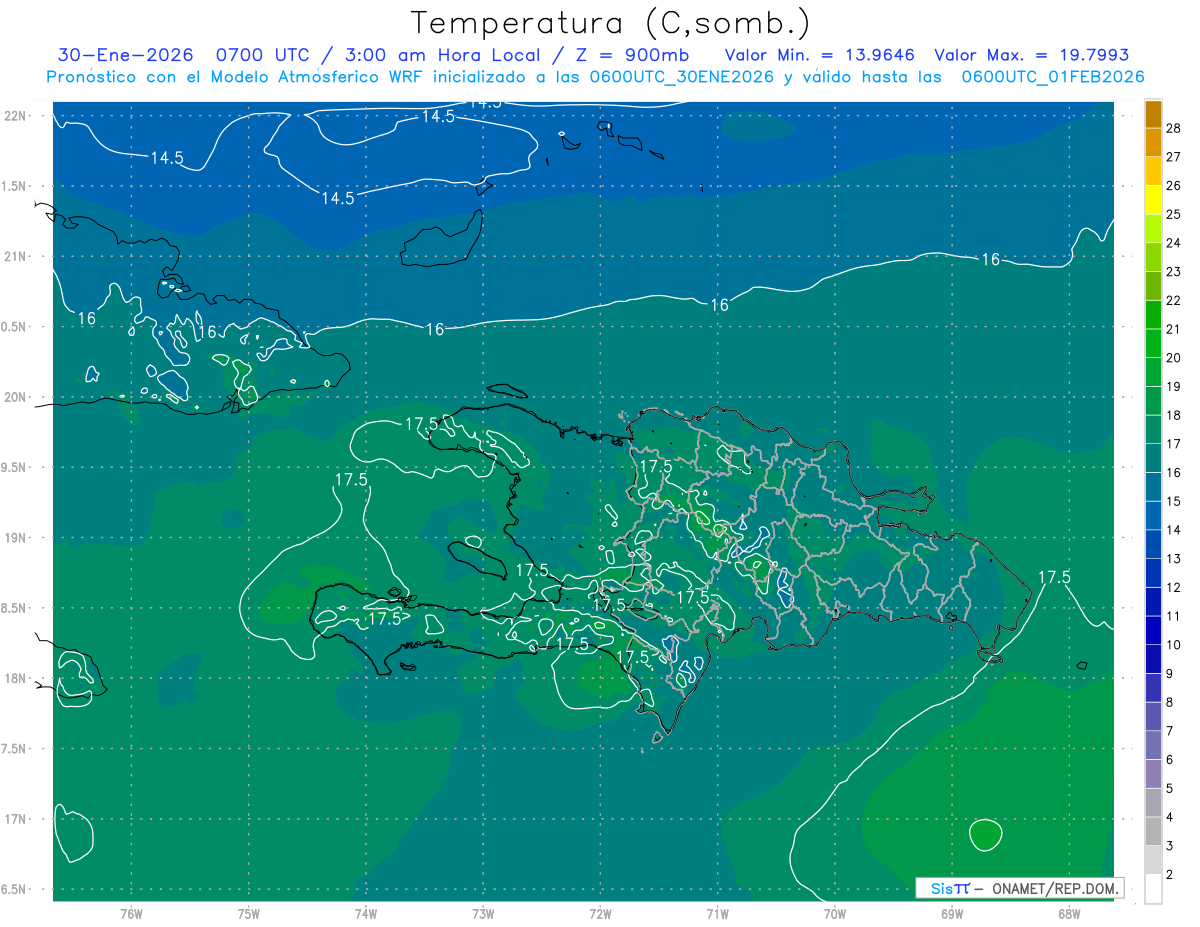
Task: Pick the topmost brown-orange colorbar swatch
Action: [1153, 114]
